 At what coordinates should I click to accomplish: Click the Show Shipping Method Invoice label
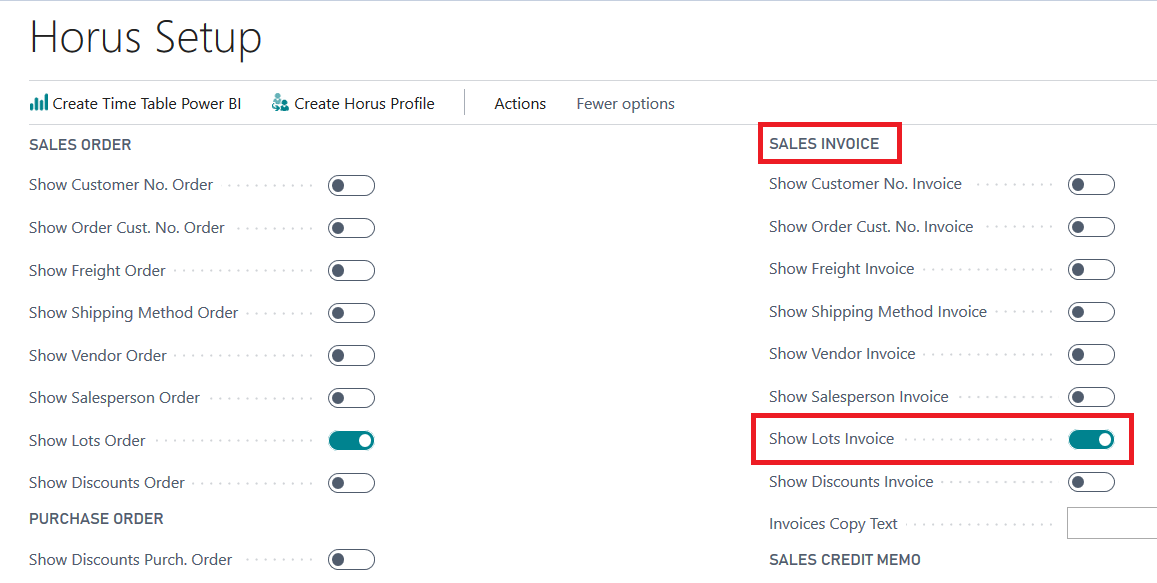[878, 312]
